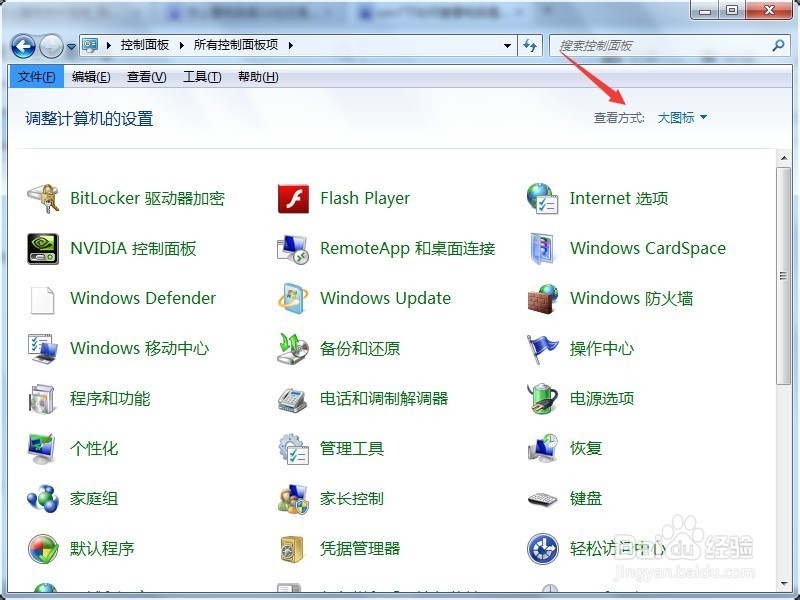Screen dimensions: 800x600
Task: Open the Flash Player text link
Action: pyautogui.click(x=365, y=198)
